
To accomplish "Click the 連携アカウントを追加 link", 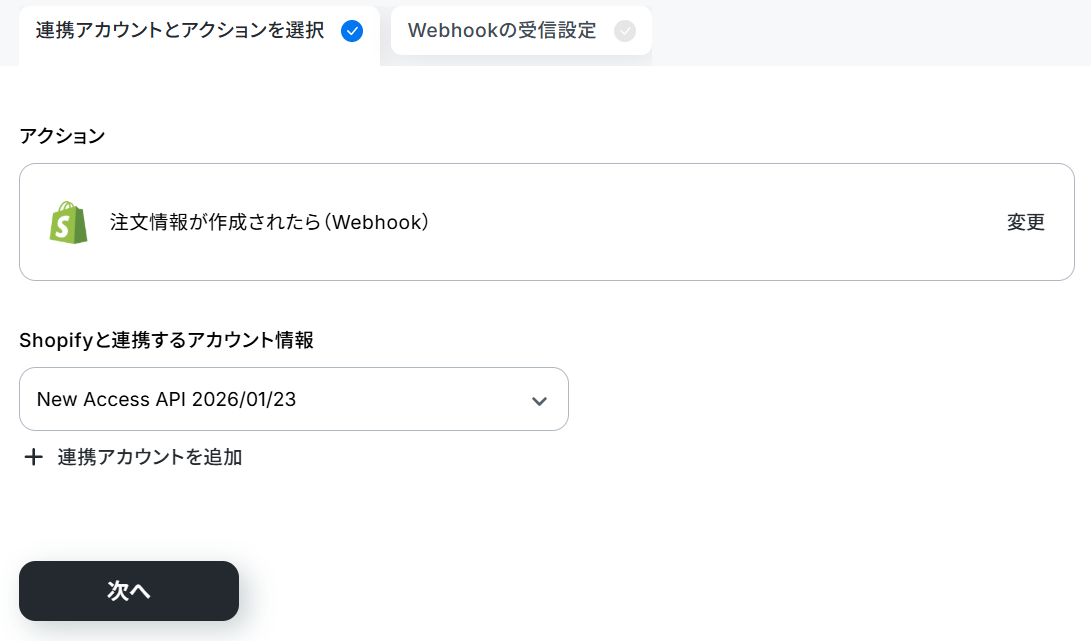I will [150, 457].
